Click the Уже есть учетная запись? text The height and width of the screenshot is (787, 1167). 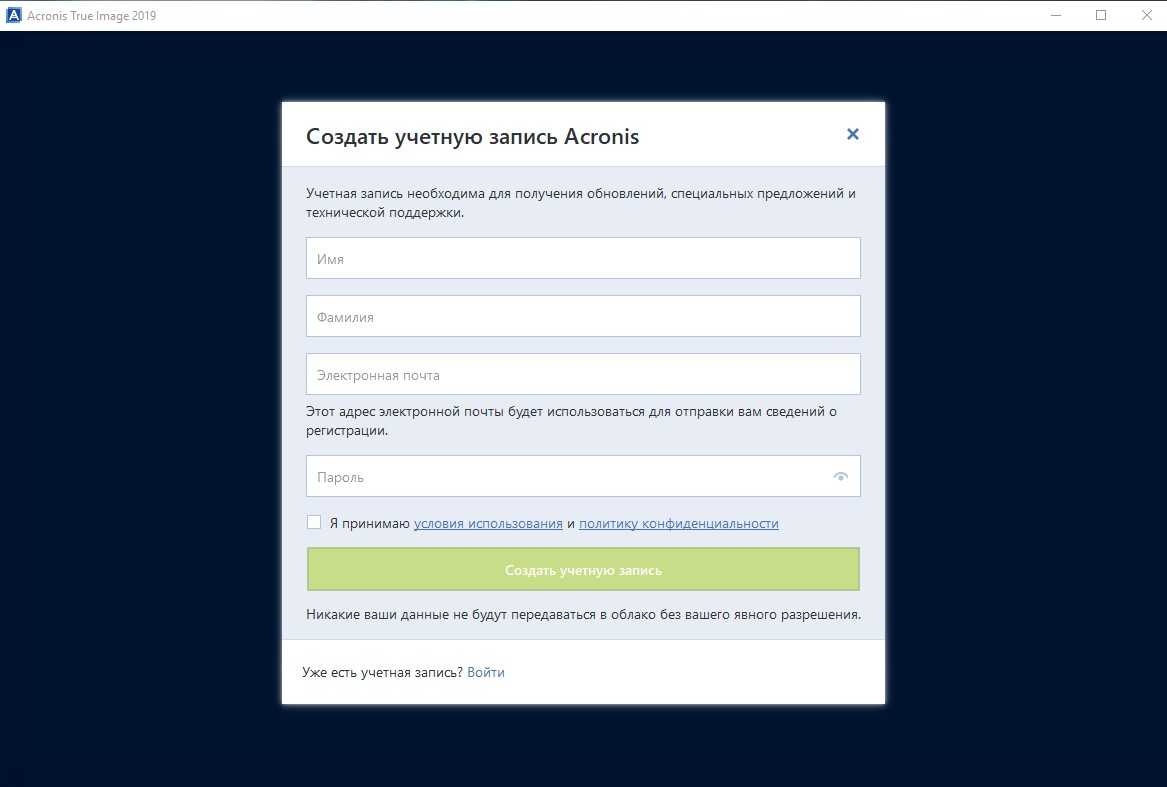click(383, 672)
